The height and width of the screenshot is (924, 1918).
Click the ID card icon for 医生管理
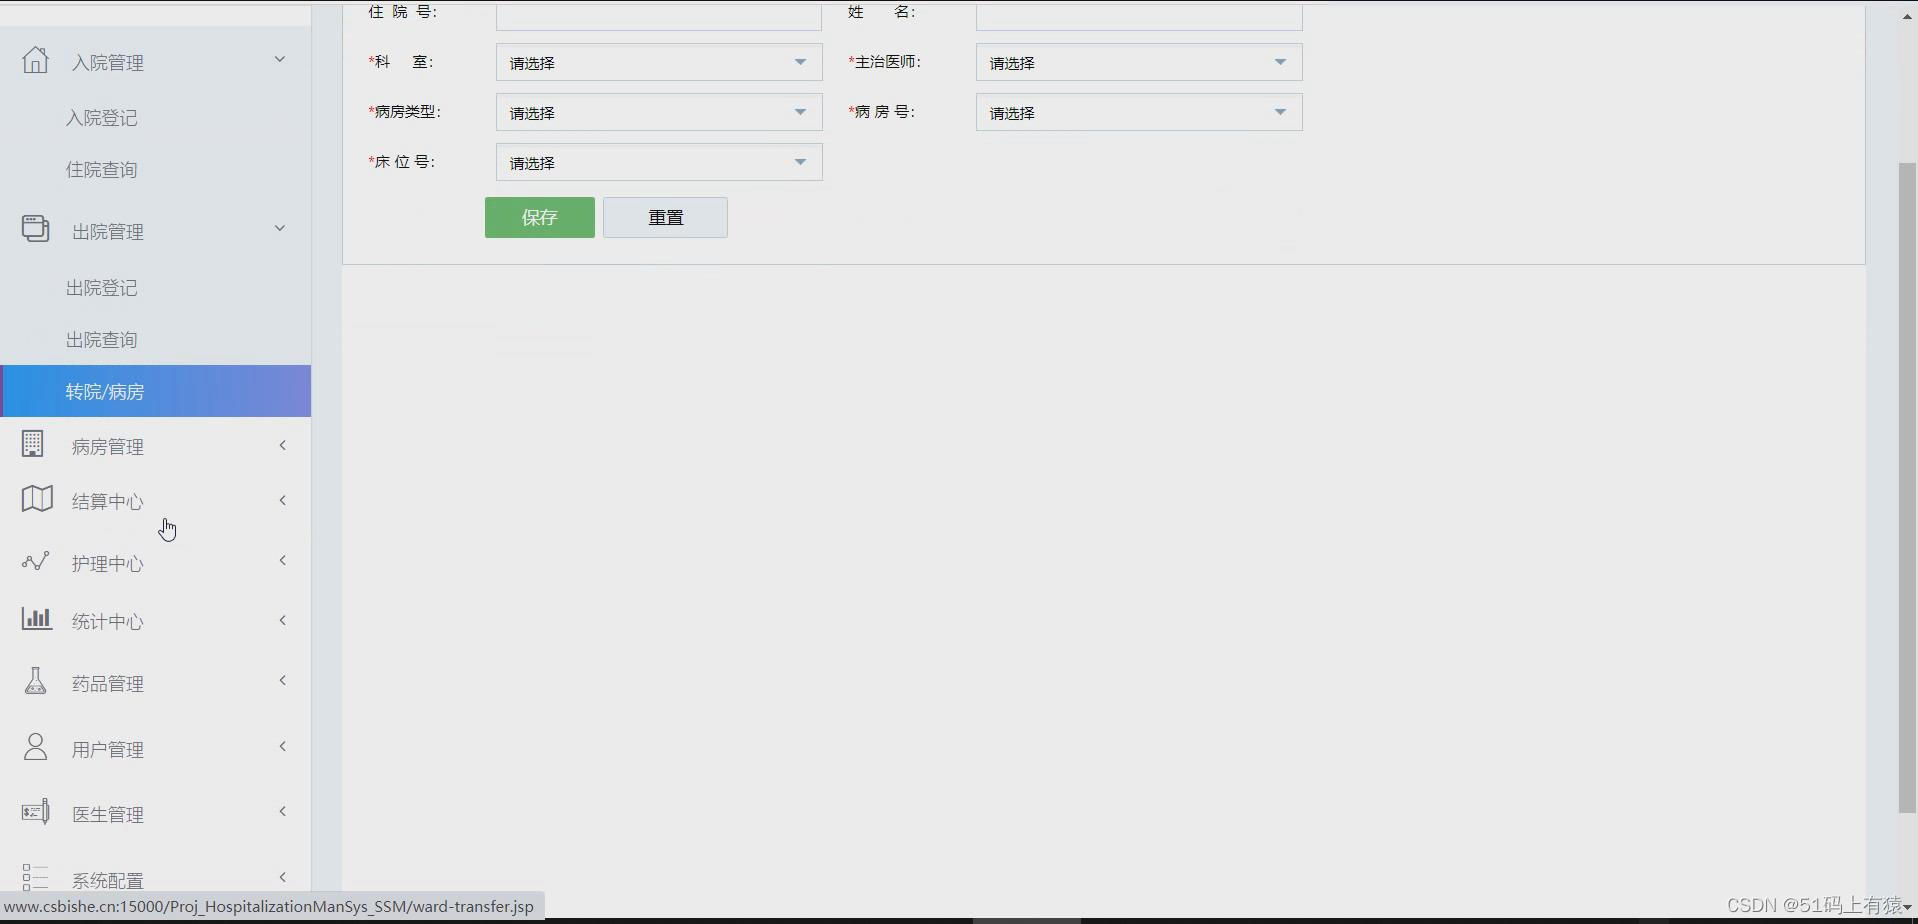click(35, 812)
